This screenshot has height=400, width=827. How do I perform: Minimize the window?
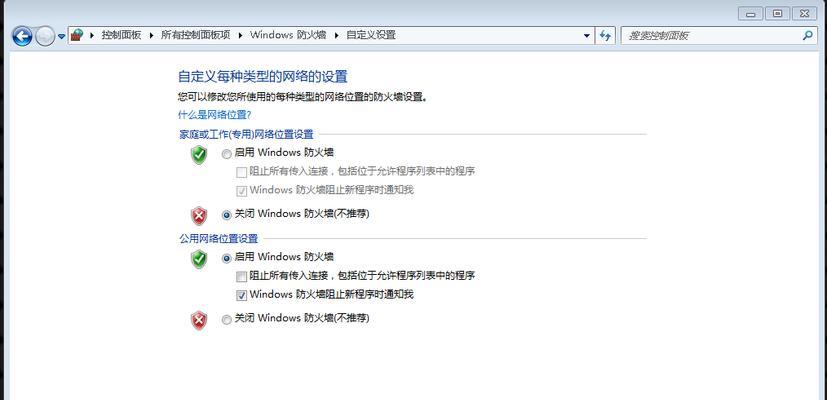click(x=751, y=14)
